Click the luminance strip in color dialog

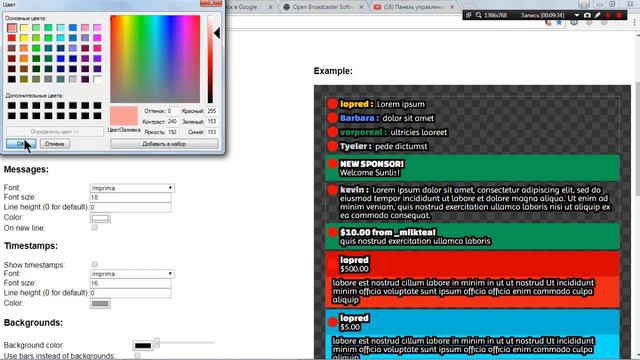tap(210, 59)
